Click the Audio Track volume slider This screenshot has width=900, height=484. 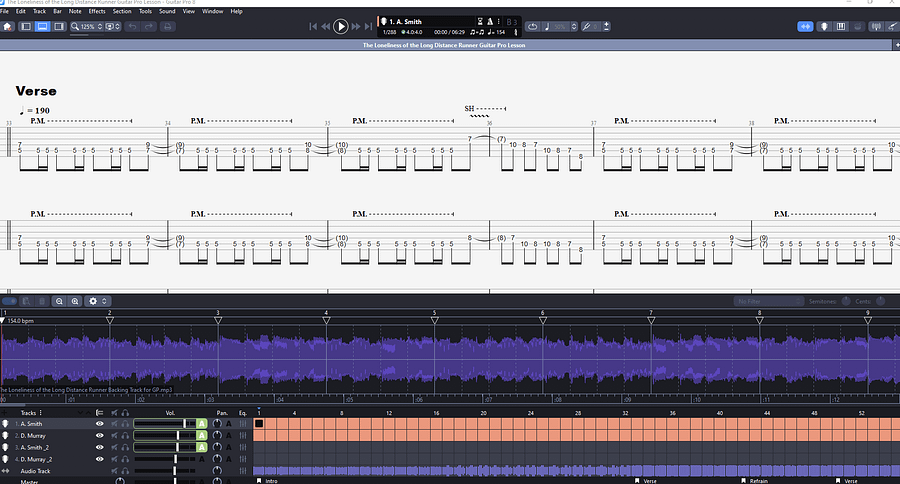click(x=165, y=471)
